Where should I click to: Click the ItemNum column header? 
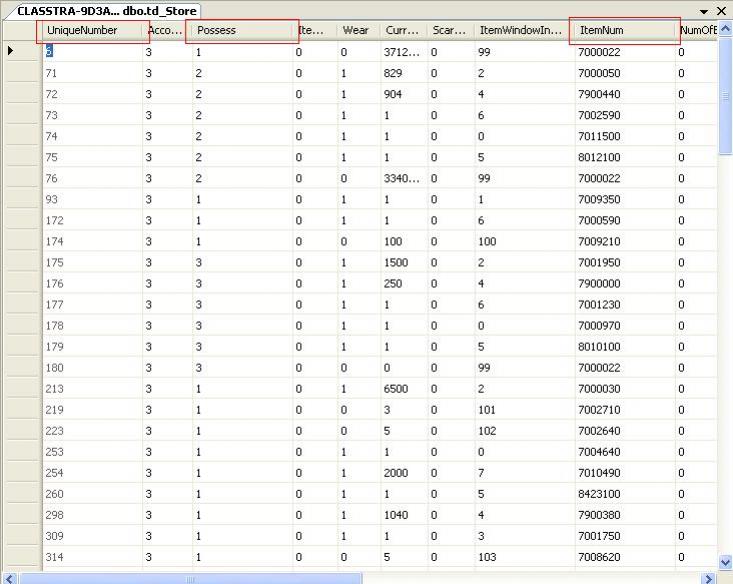click(x=624, y=31)
